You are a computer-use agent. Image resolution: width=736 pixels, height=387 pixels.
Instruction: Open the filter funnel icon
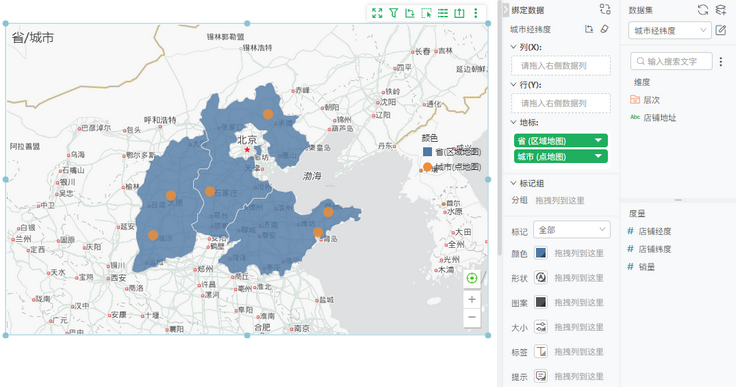tap(394, 13)
